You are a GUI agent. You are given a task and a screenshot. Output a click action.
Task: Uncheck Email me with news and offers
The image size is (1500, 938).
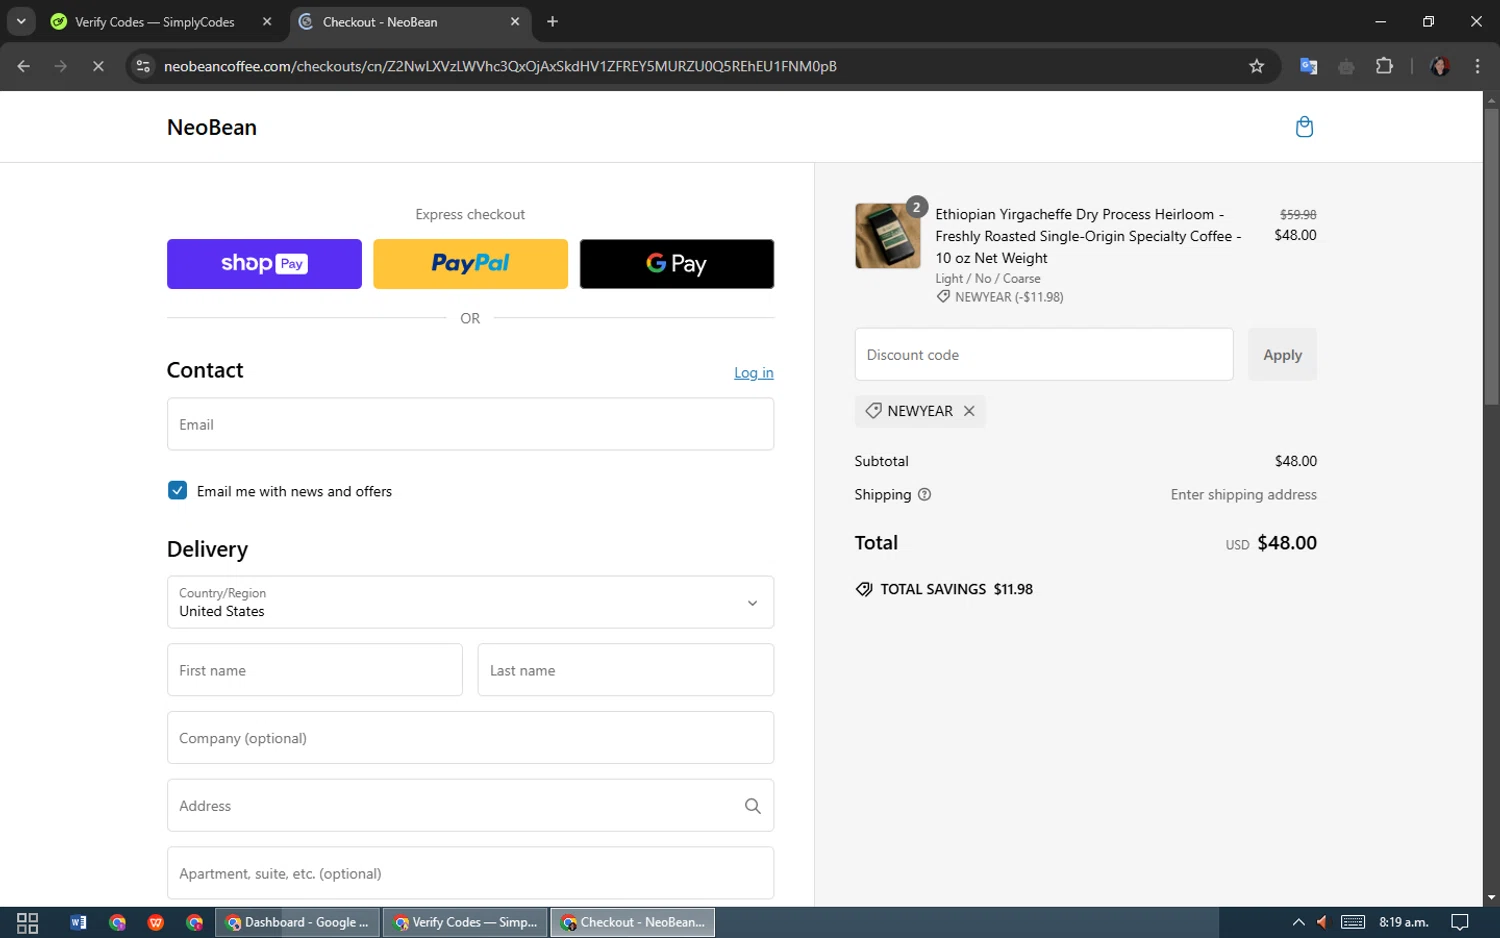point(177,490)
